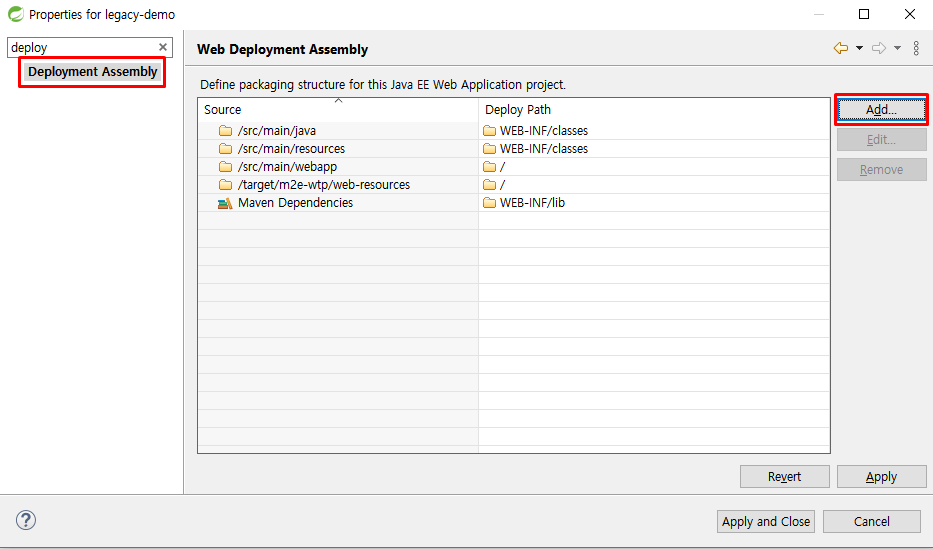Clear the deploy filter text
The image size is (933, 549).
pyautogui.click(x=163, y=47)
